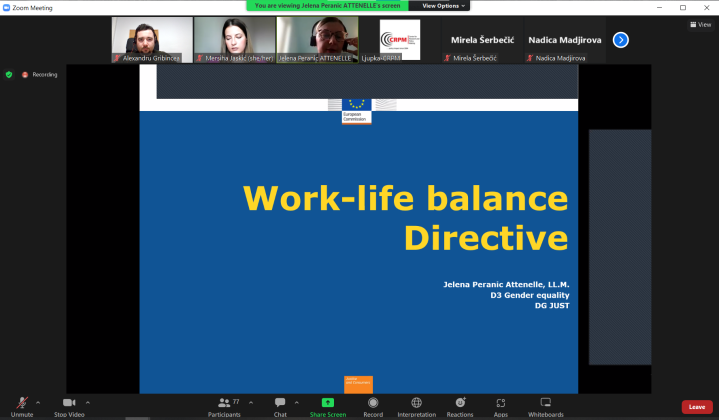Show next participants with blue arrow

[x=620, y=40]
